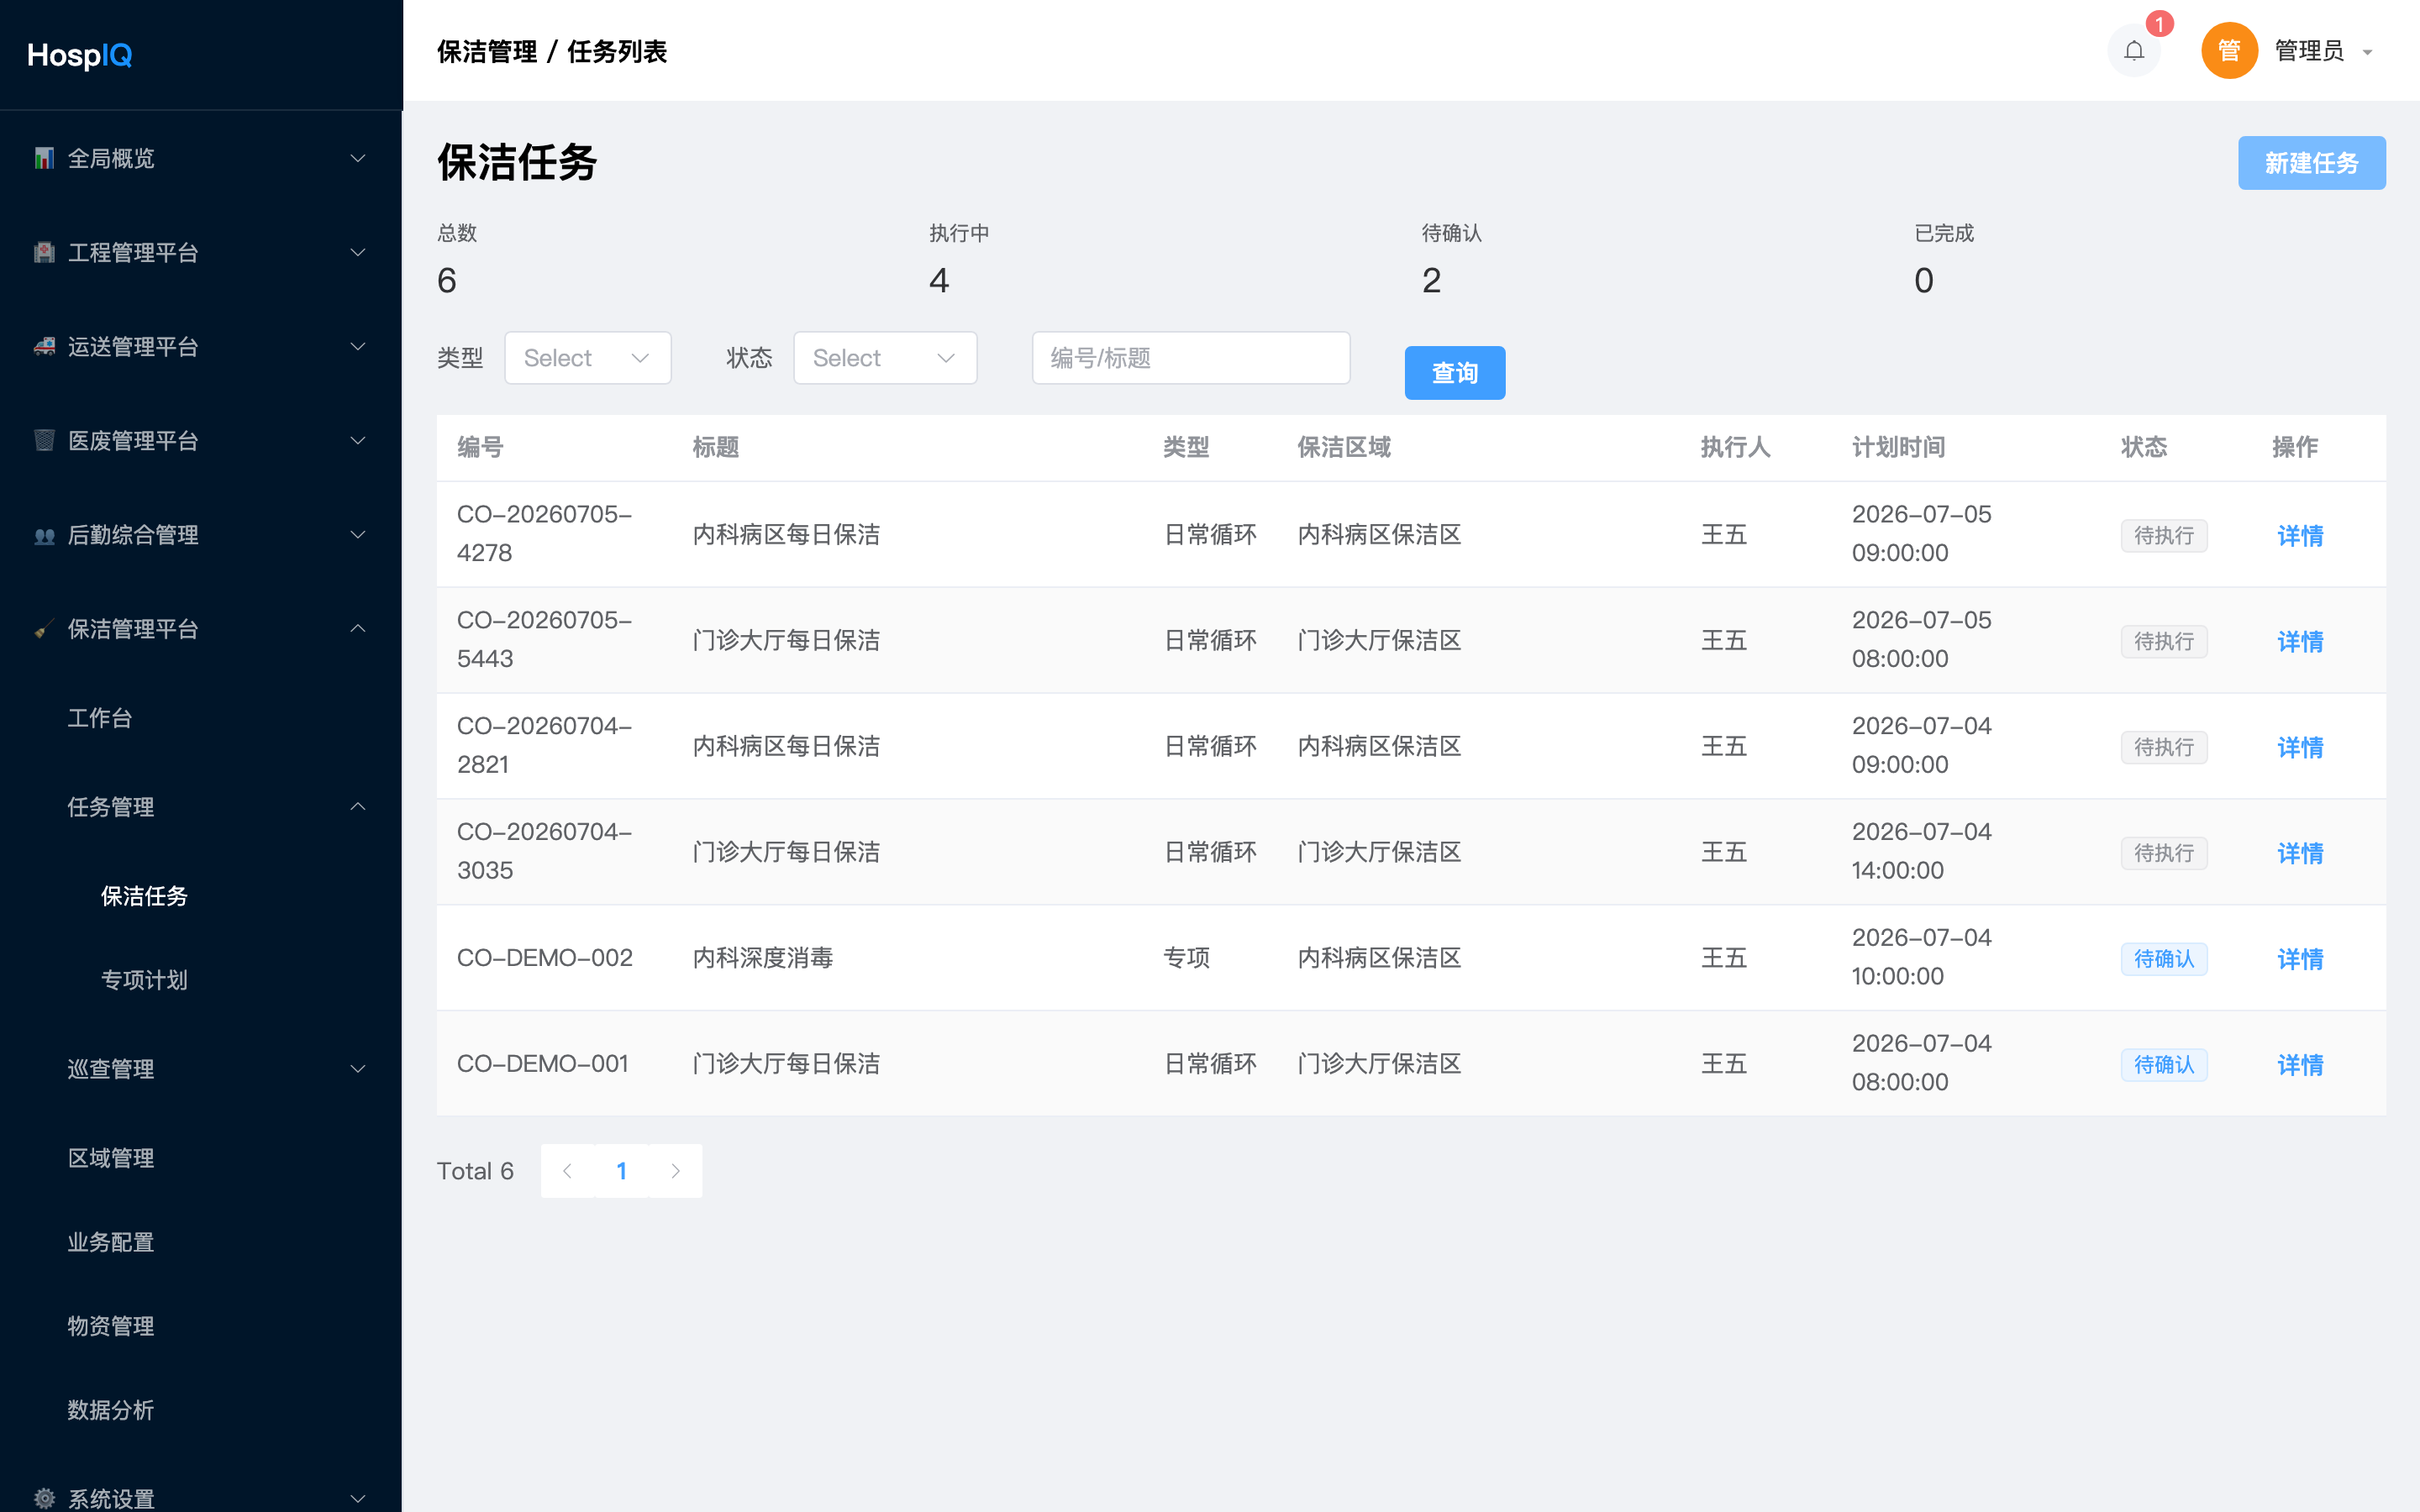Open 详情 for CO-20260705-4278
The image size is (2420, 1512).
coord(2300,536)
